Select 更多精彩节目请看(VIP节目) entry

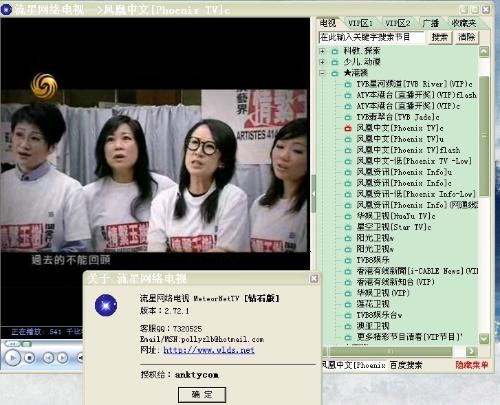[410, 337]
